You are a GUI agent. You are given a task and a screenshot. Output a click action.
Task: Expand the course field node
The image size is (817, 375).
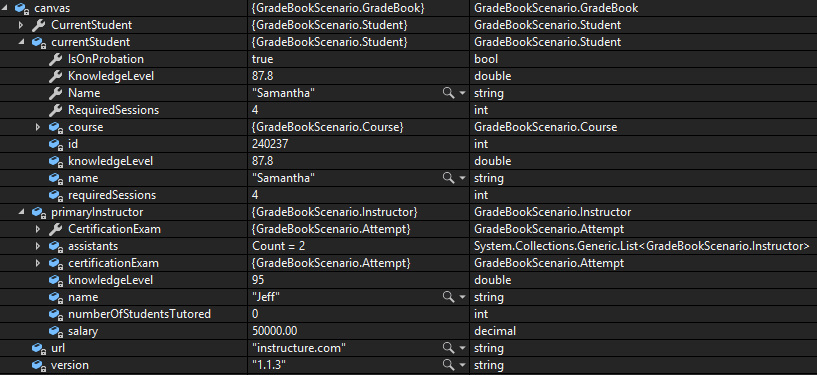click(x=38, y=127)
